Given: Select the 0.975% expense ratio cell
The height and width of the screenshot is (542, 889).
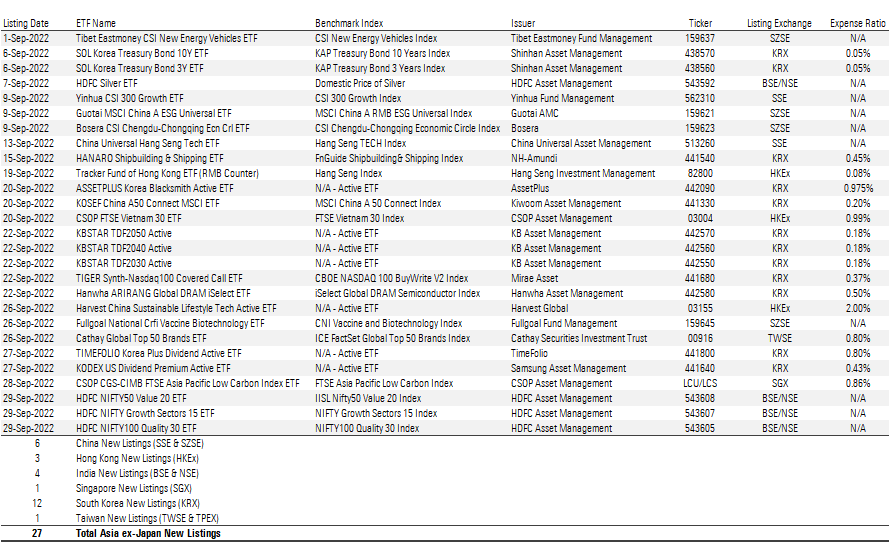Looking at the screenshot, I should pos(857,188).
